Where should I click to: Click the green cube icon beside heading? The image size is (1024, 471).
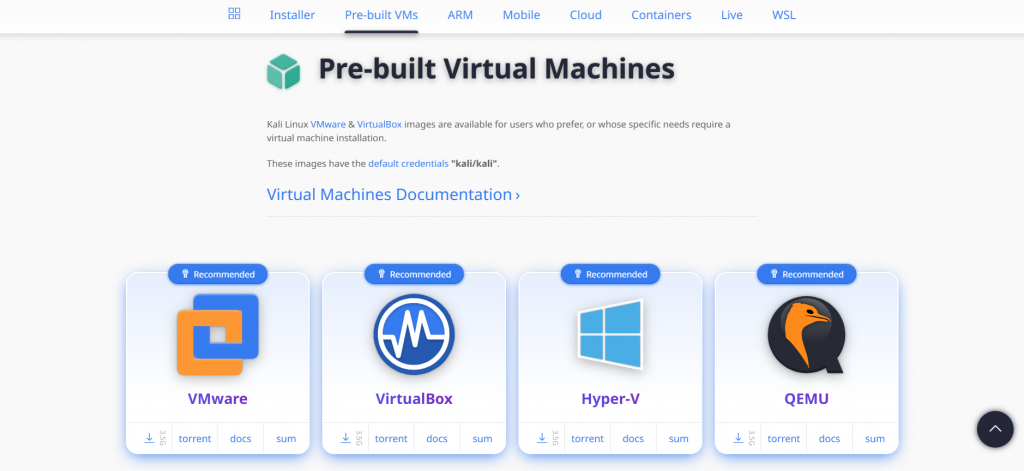click(283, 71)
